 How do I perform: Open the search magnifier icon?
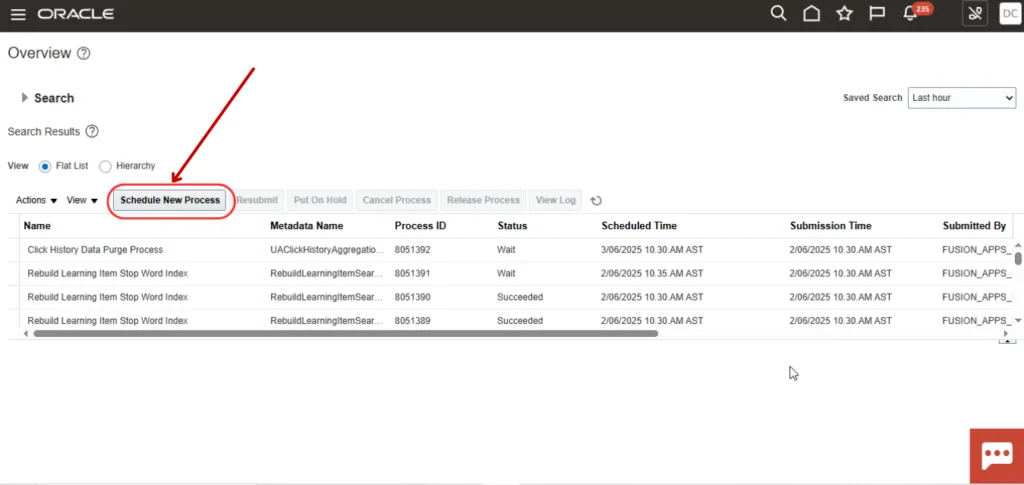click(778, 14)
